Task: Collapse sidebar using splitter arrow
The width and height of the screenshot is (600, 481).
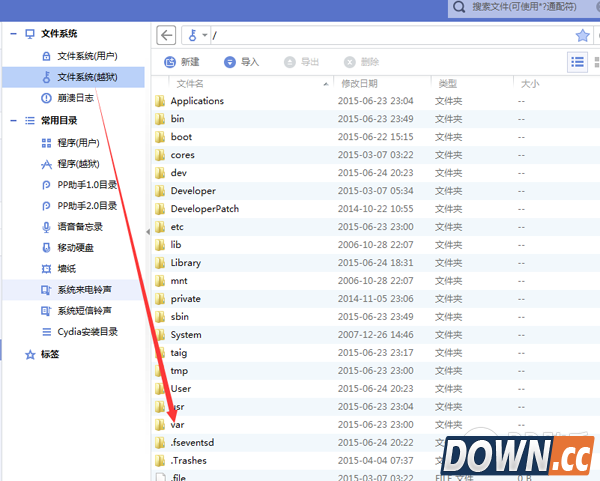Action: pyautogui.click(x=148, y=232)
